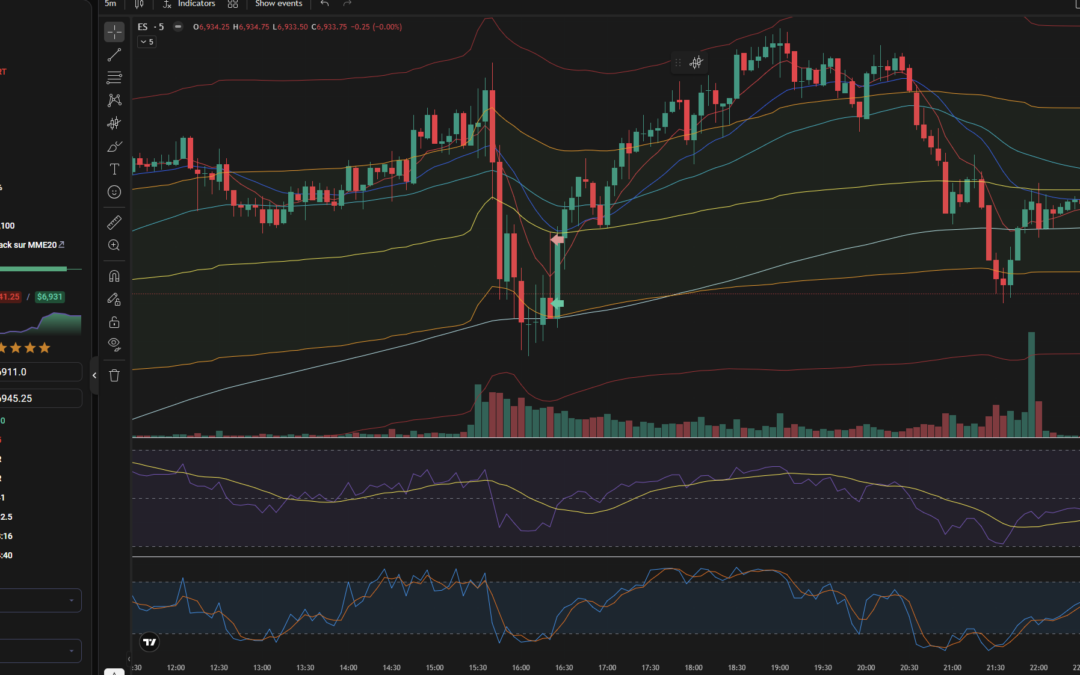The height and width of the screenshot is (675, 1080).
Task: Open the candlestick chart style dropdown
Action: (139, 4)
